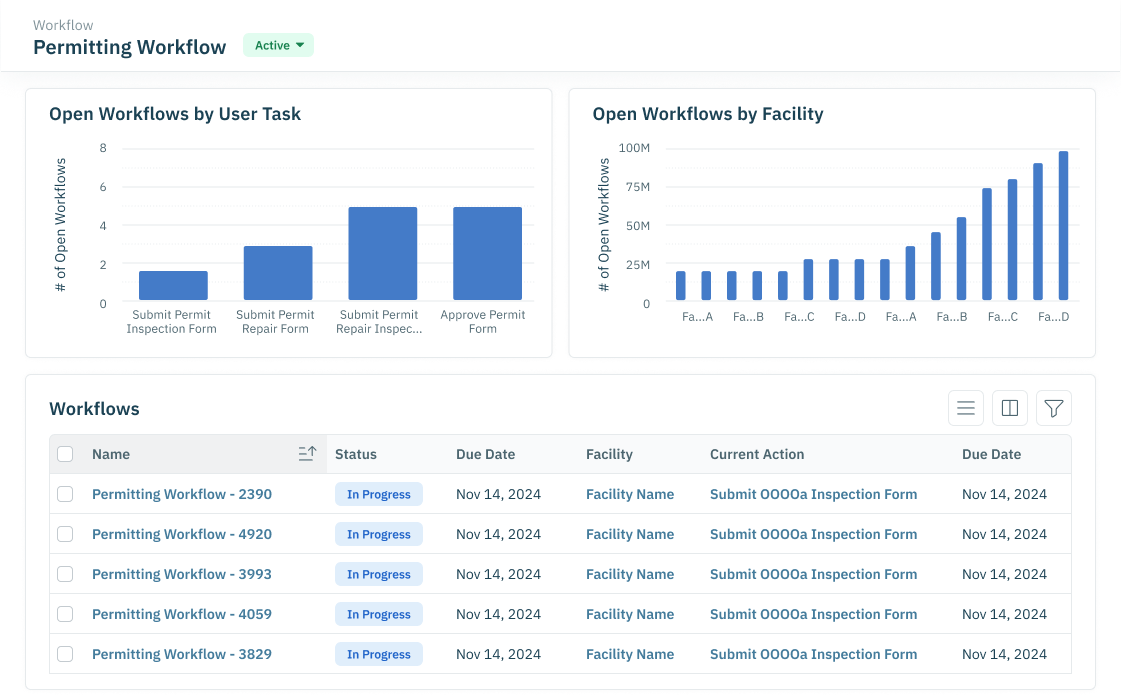Open the 3993 row's Submit OOOOa Inspection Form
Screen dimensions: 1121x696
coord(814,574)
